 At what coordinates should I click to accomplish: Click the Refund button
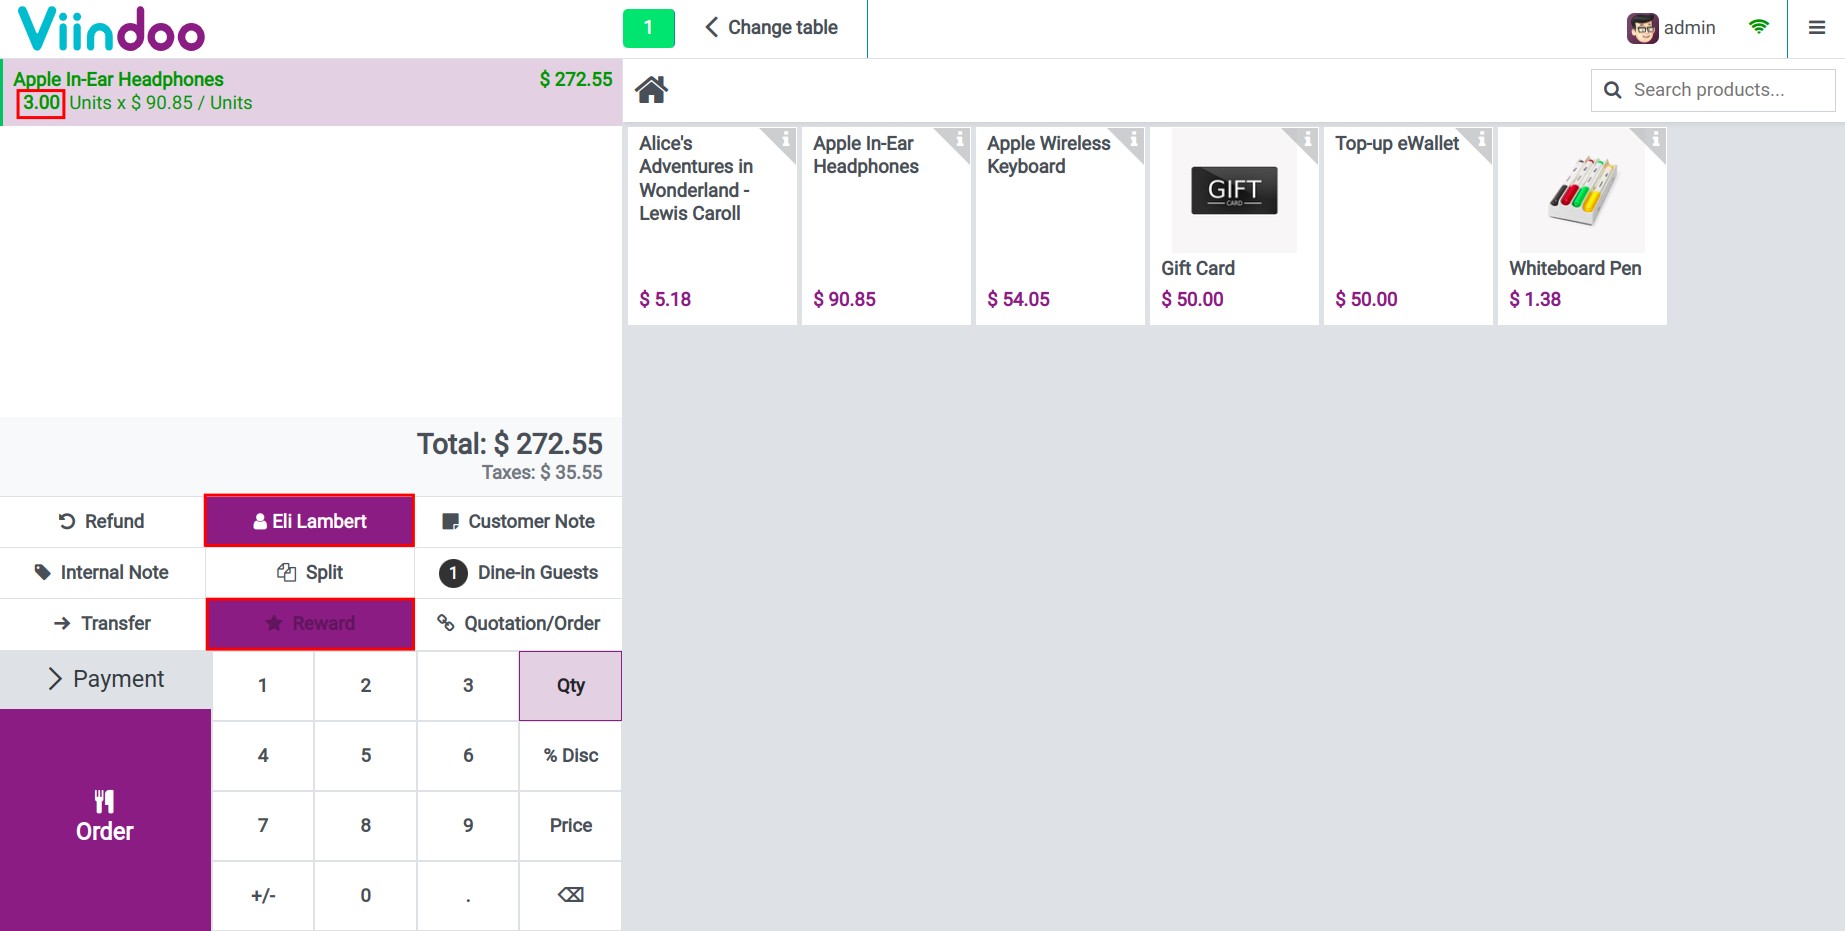point(102,521)
